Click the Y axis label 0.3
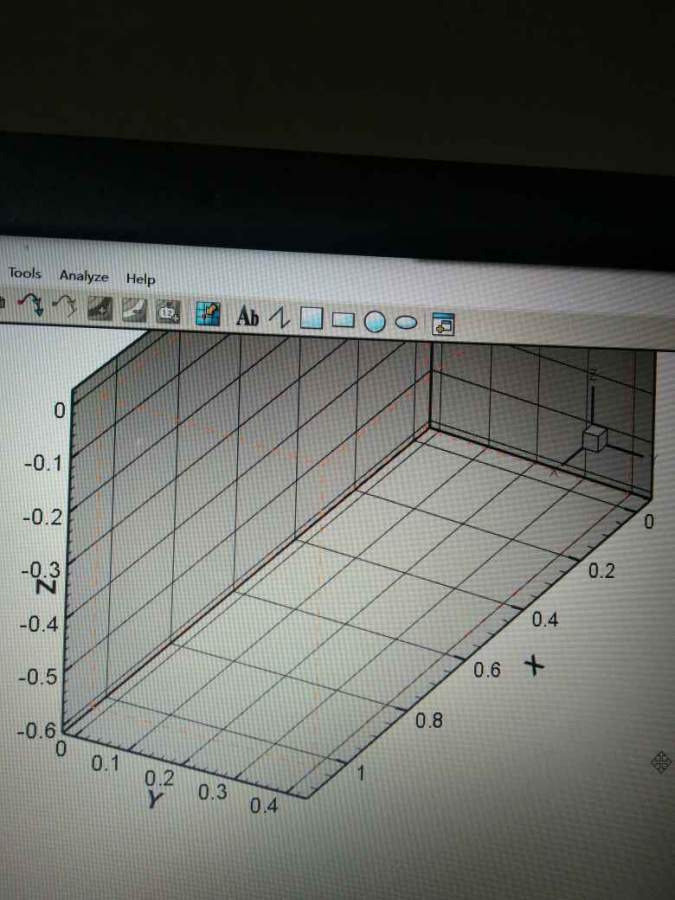This screenshot has width=675, height=900. coord(212,793)
